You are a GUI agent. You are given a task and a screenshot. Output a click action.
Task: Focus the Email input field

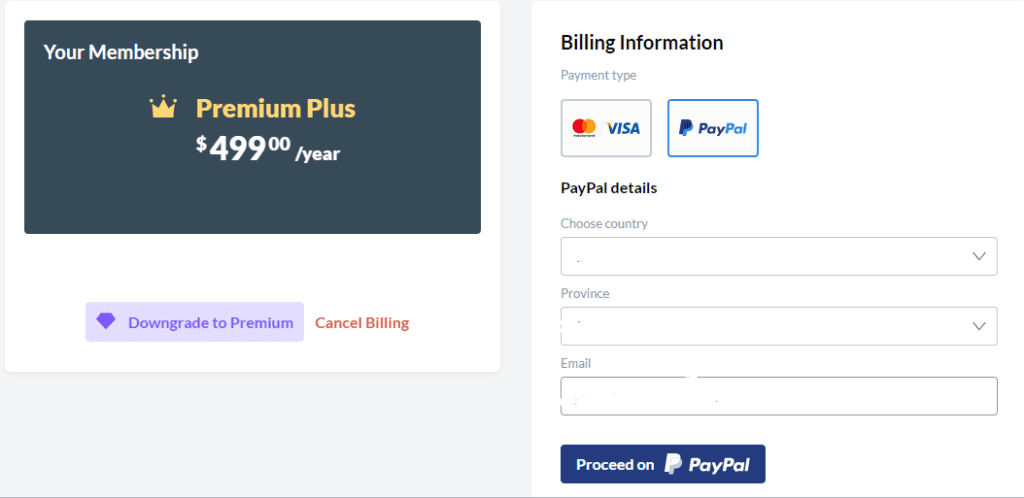click(x=778, y=396)
